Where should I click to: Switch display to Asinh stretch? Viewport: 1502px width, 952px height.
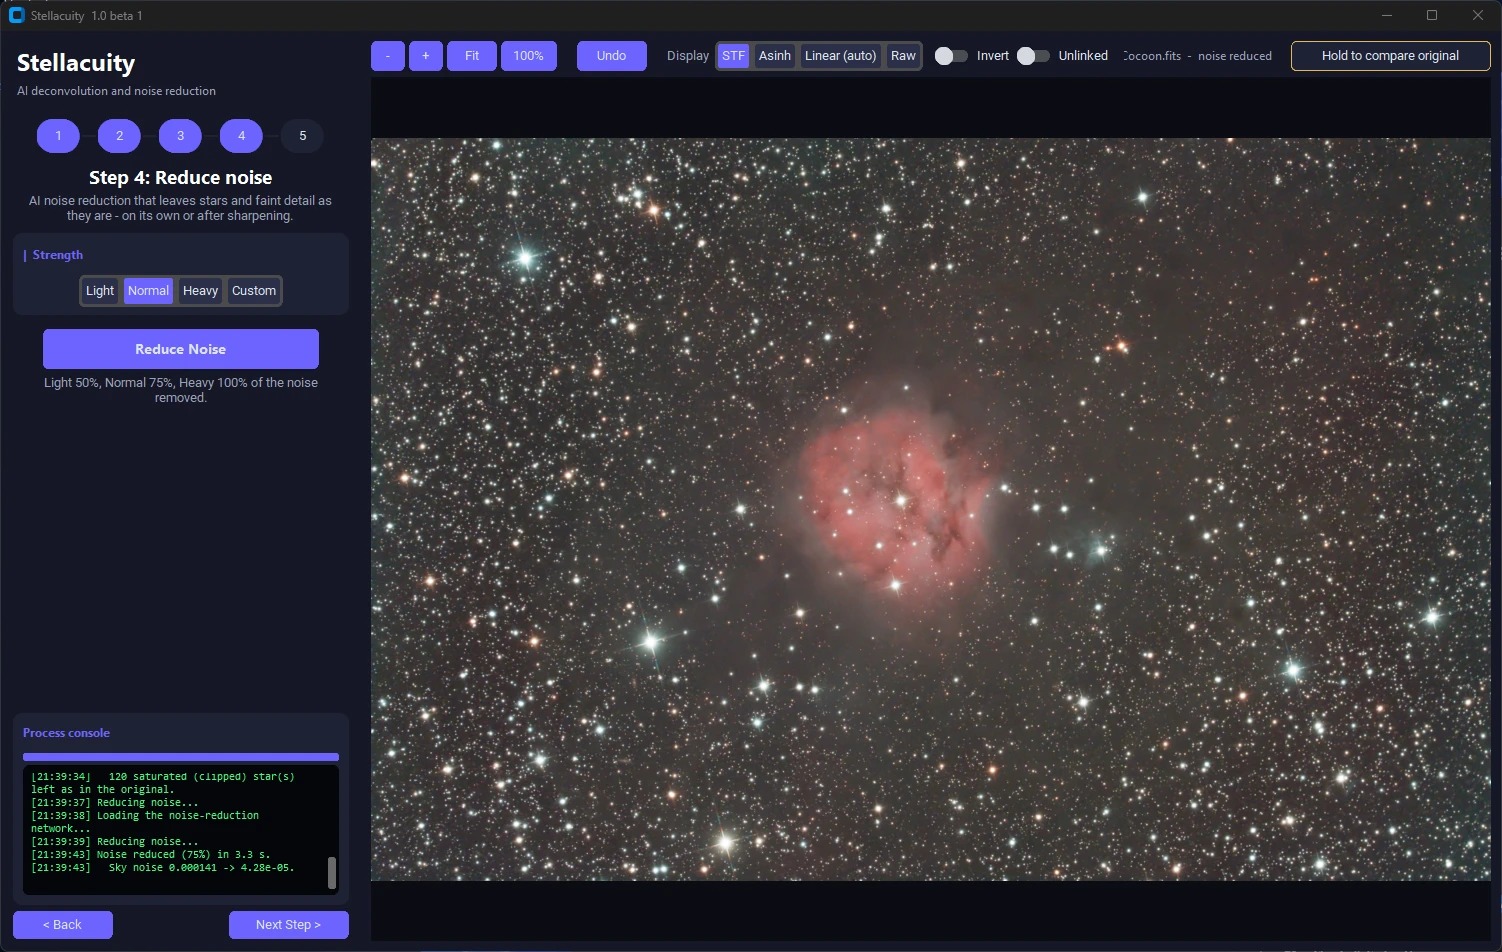775,56
